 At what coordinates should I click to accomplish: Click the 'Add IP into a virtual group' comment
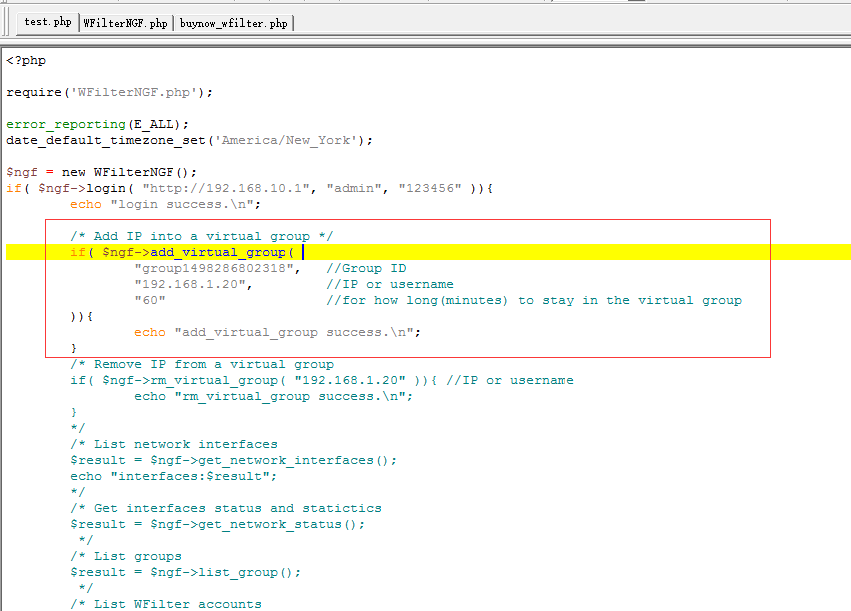click(x=201, y=237)
